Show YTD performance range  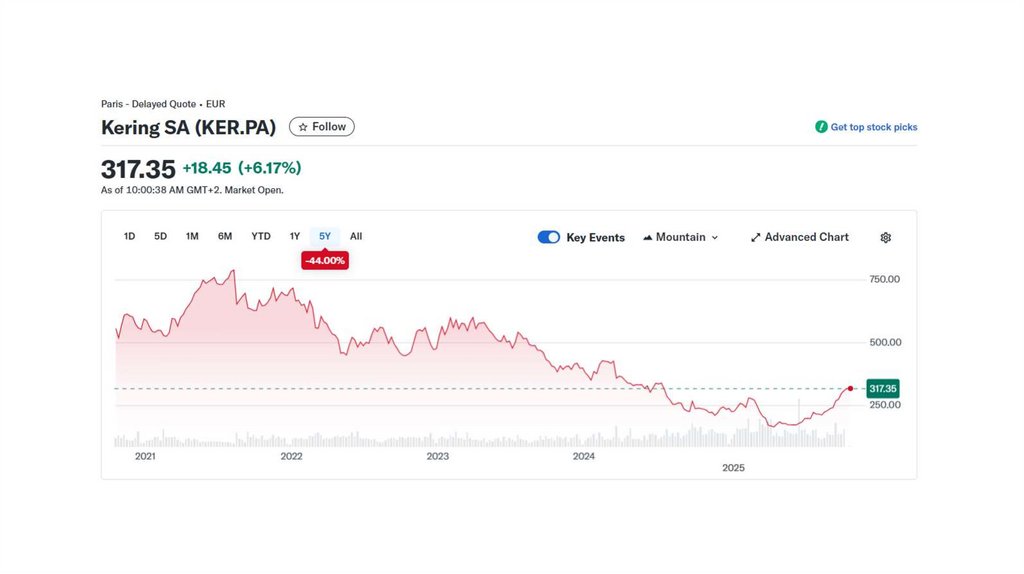261,237
